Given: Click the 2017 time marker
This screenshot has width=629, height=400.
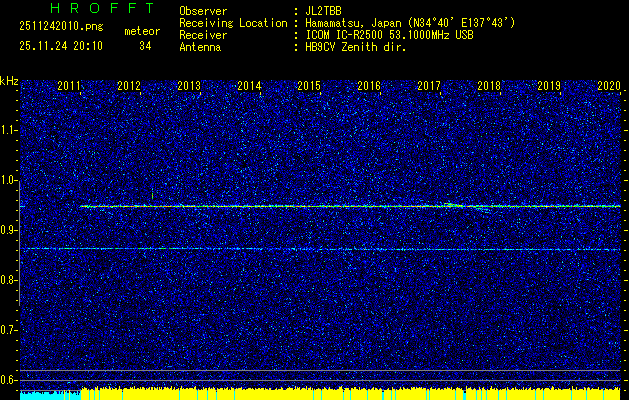Looking at the screenshot, I should 429,87.
